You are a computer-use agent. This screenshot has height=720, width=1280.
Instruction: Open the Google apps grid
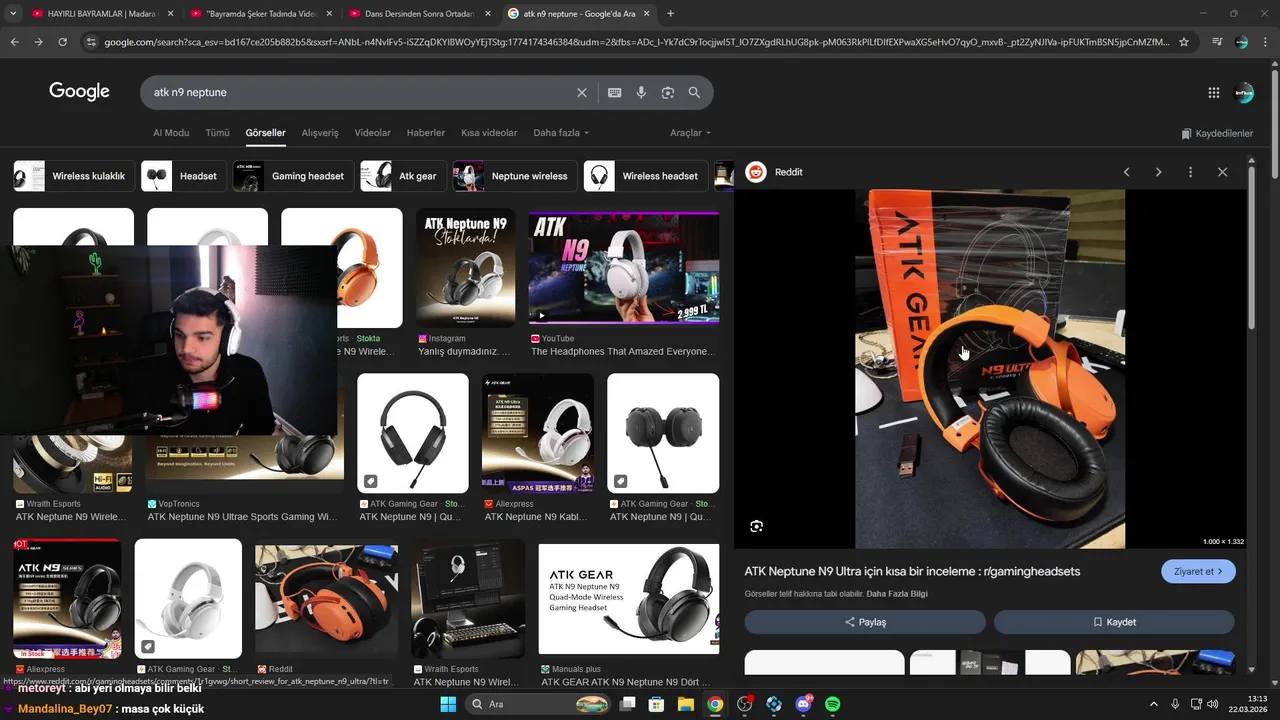(x=1214, y=92)
